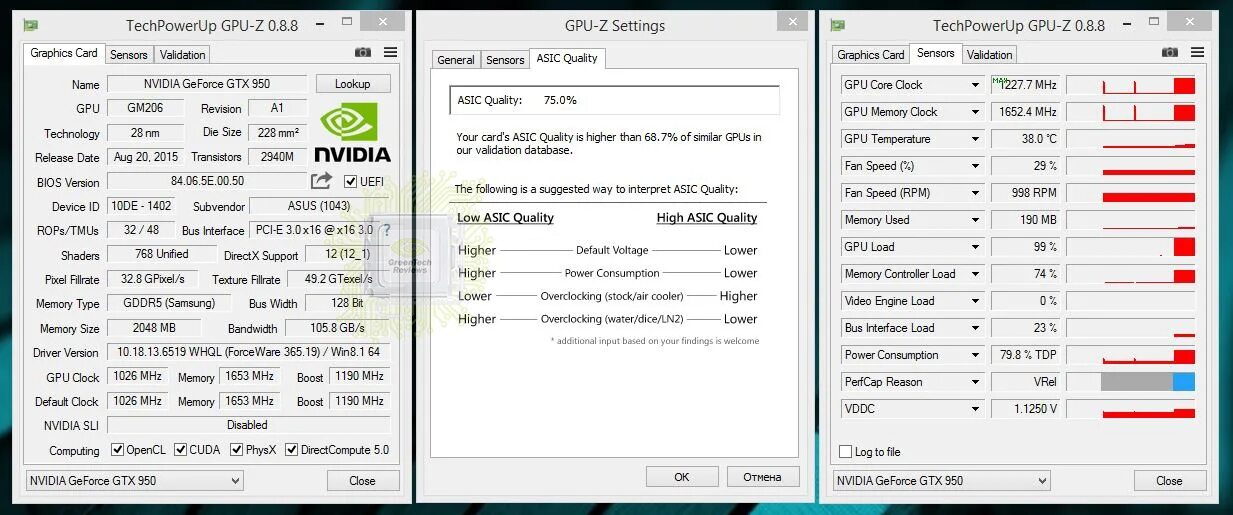Viewport: 1233px width, 515px height.
Task: Expand the VDDC sensor dropdown
Action: coord(975,409)
